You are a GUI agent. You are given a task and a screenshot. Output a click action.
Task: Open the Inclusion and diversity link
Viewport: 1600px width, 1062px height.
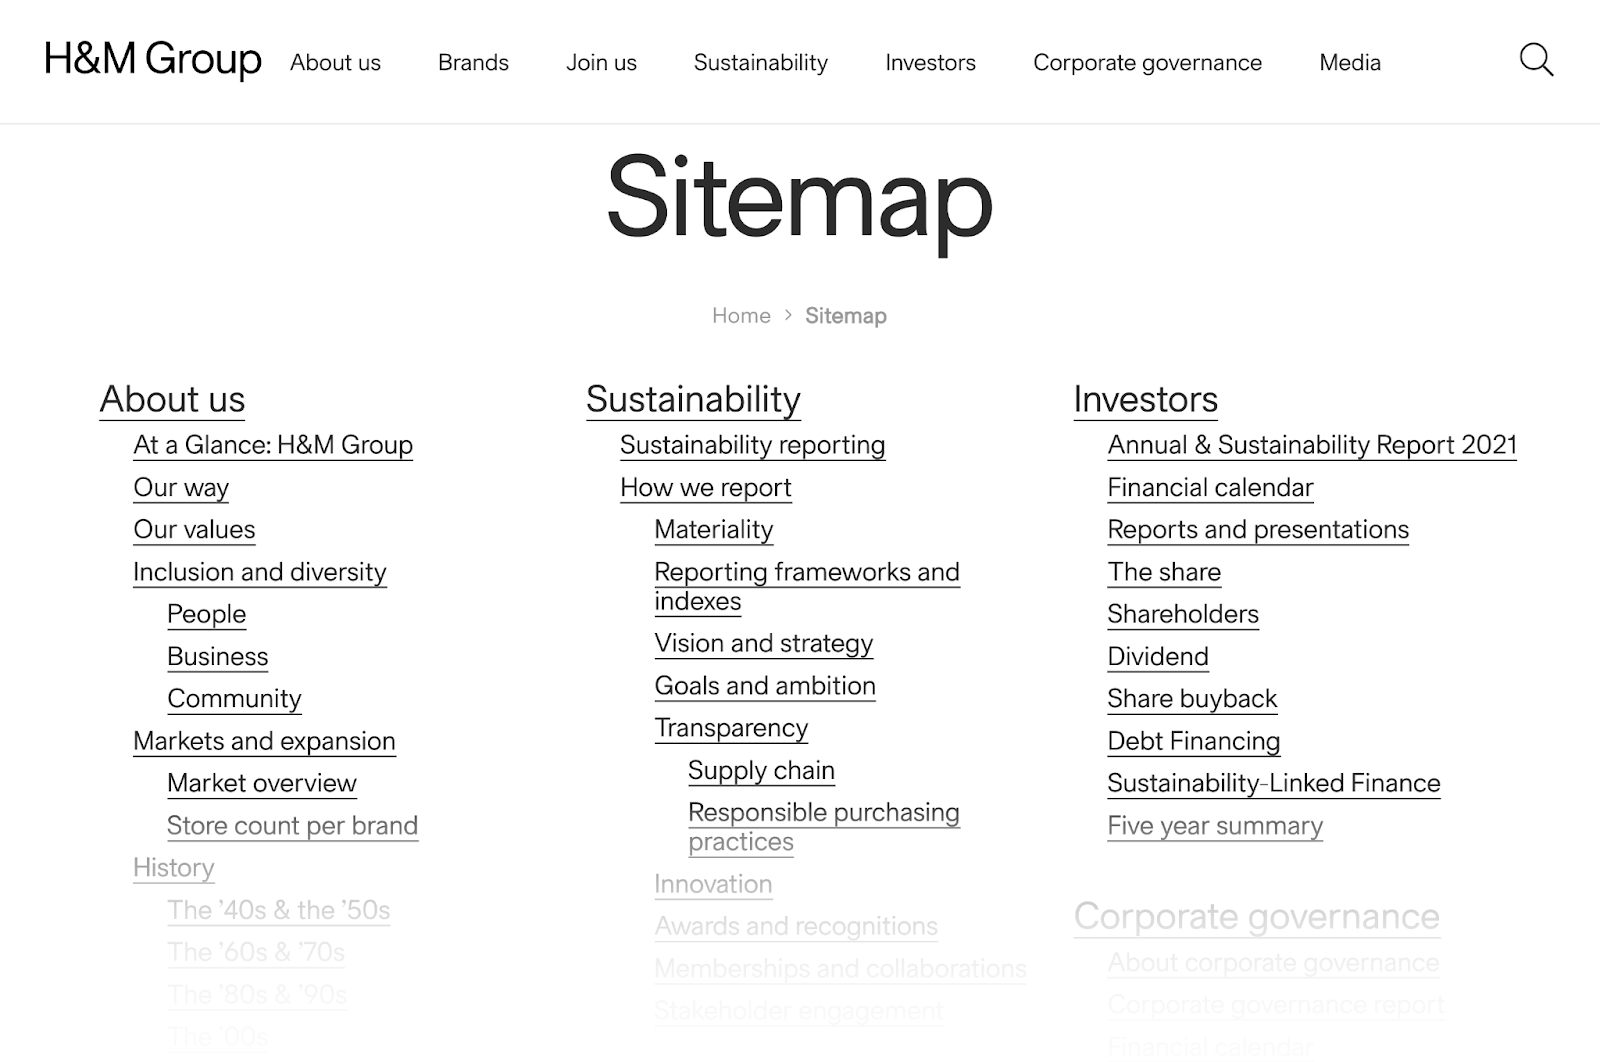[x=259, y=572]
